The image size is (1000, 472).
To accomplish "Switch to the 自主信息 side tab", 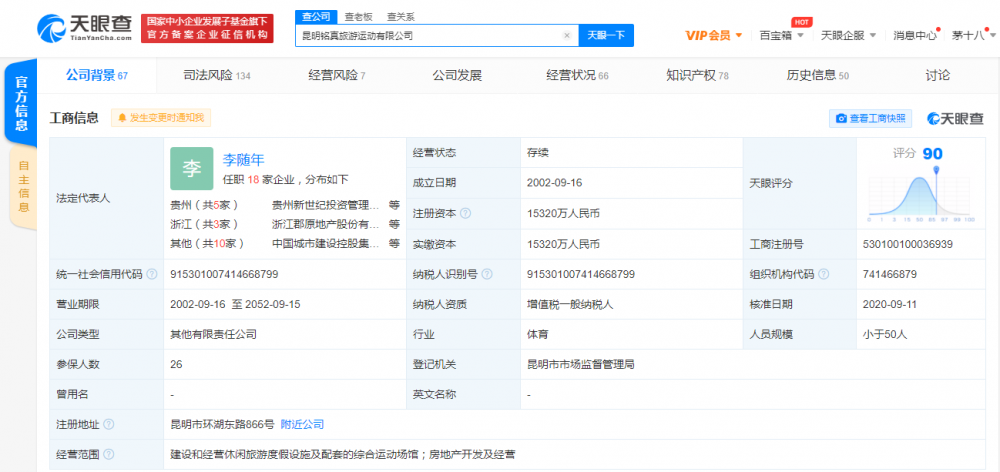I will tap(23, 186).
